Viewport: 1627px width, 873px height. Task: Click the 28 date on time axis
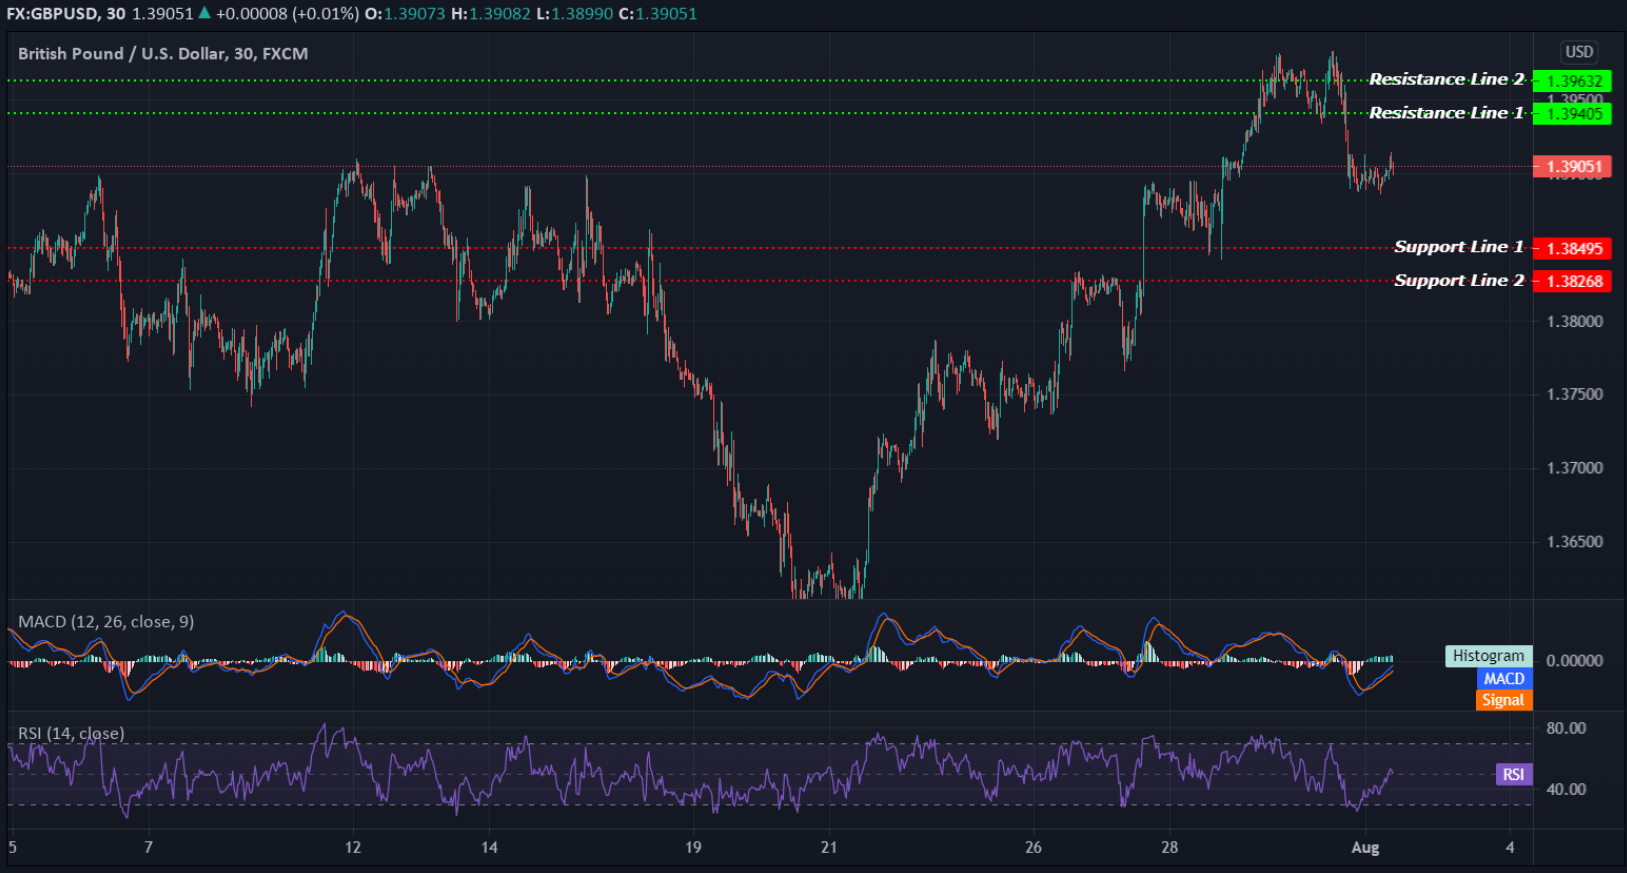1169,847
